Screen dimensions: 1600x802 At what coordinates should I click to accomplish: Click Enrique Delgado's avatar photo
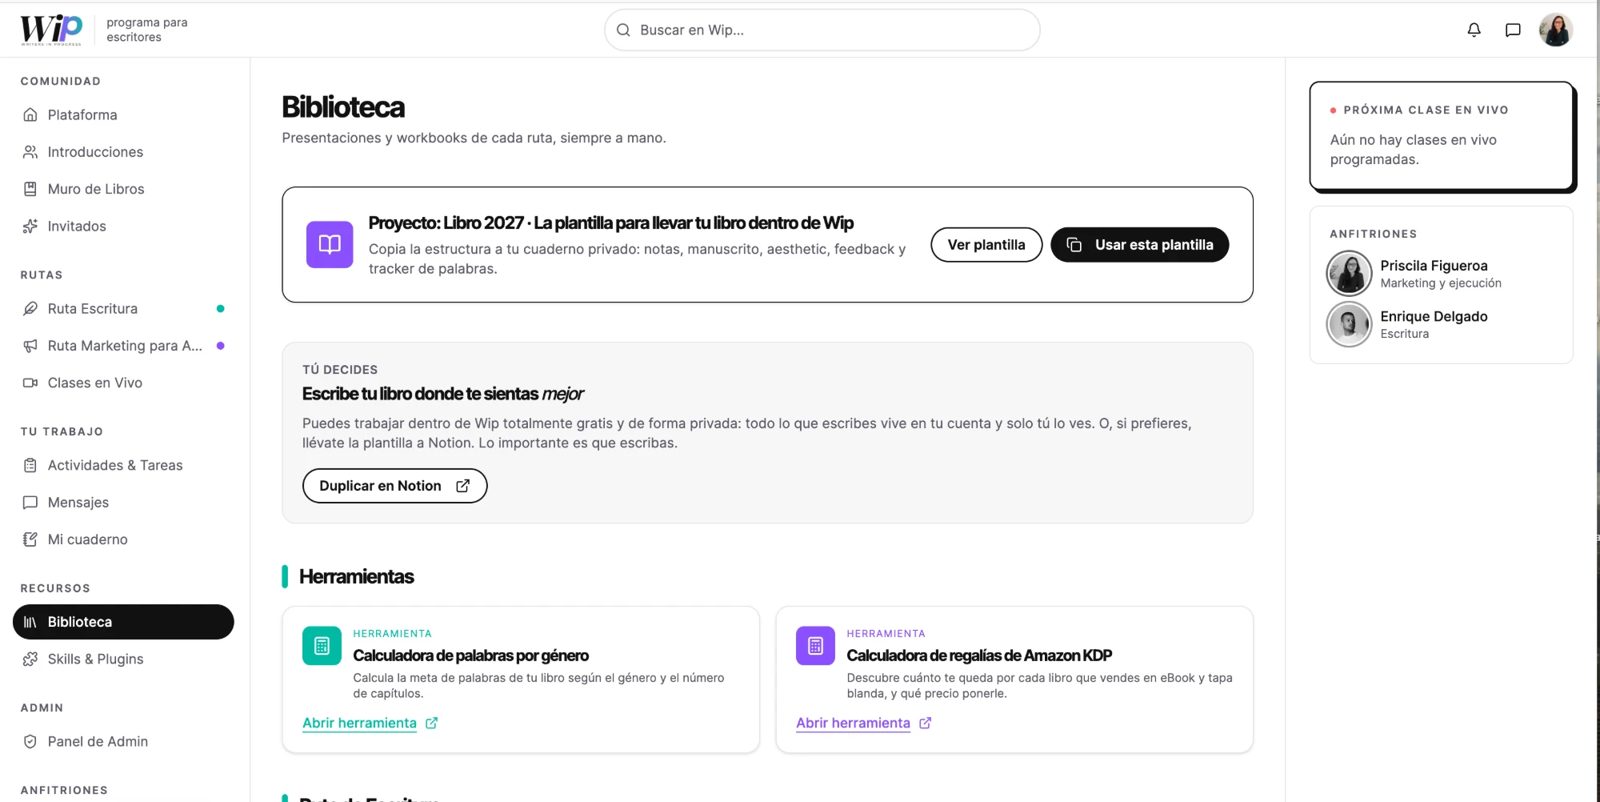(x=1349, y=324)
